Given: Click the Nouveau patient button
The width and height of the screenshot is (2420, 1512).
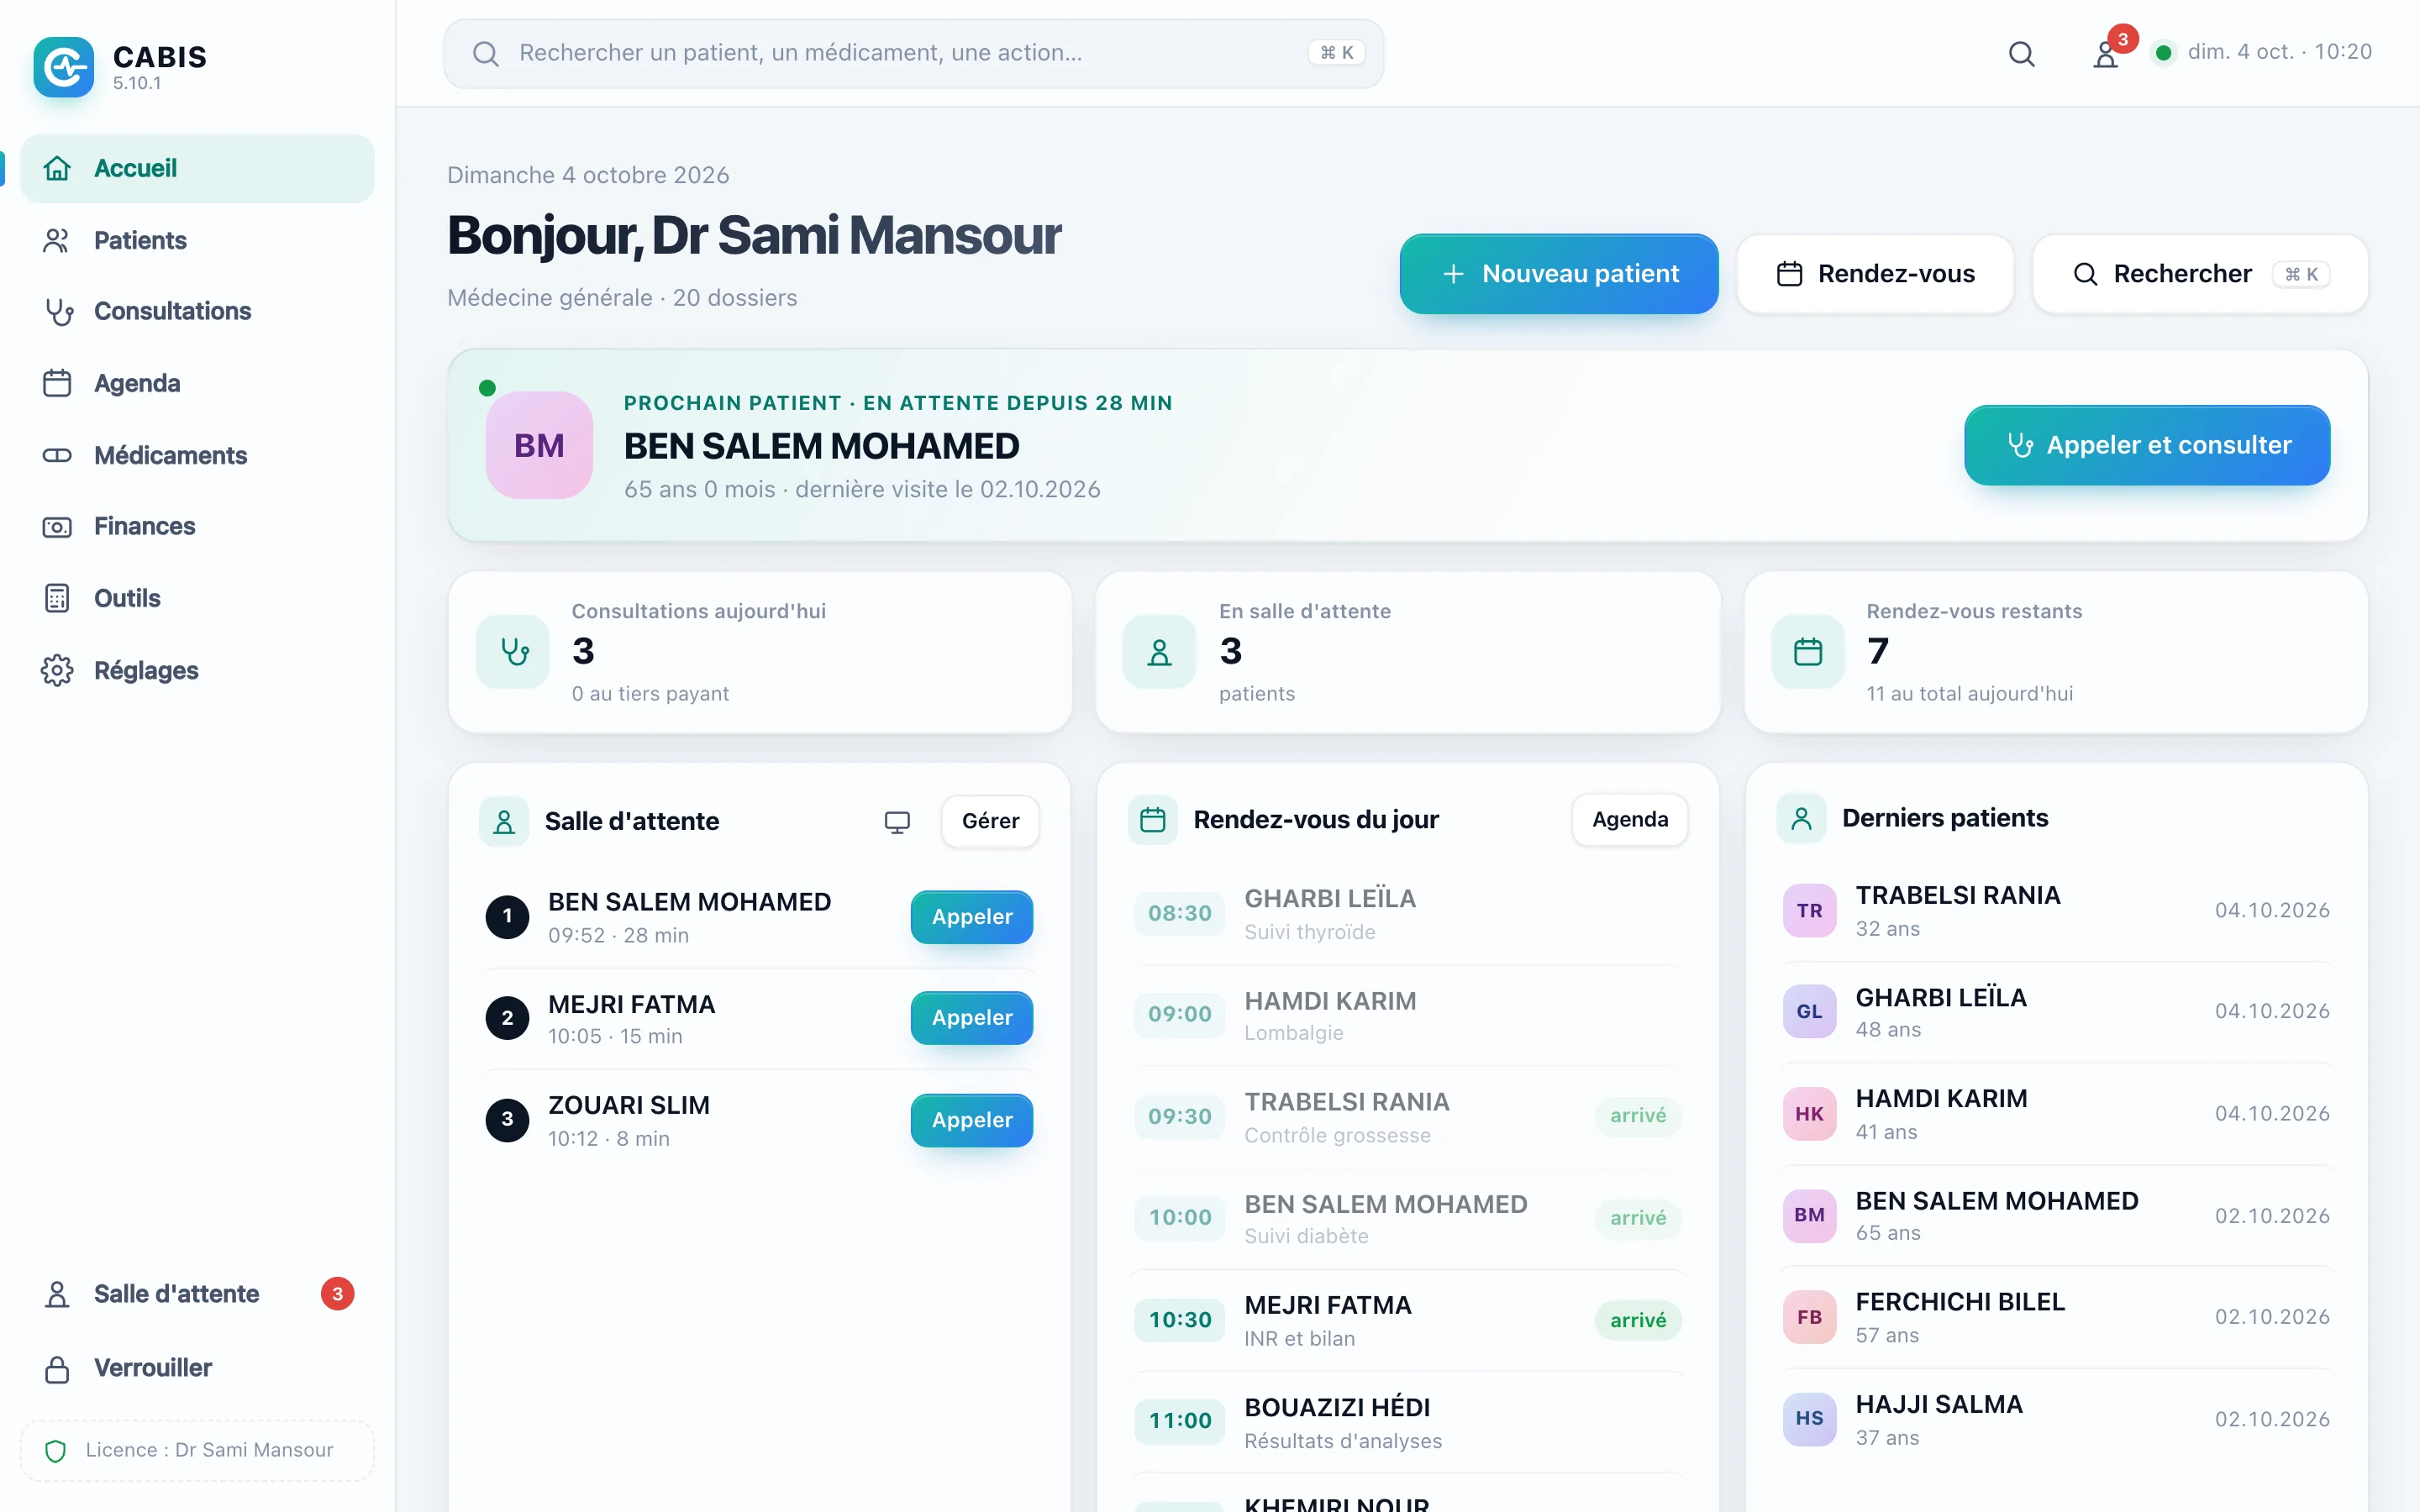Looking at the screenshot, I should 1559,274.
